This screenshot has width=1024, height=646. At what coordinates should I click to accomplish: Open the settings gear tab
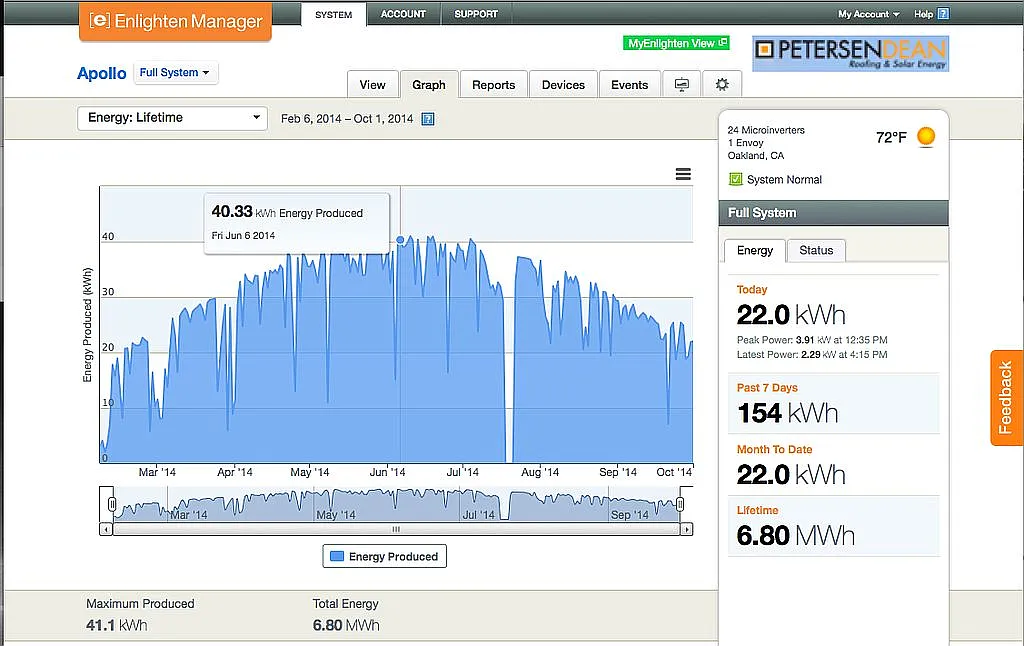coord(722,85)
